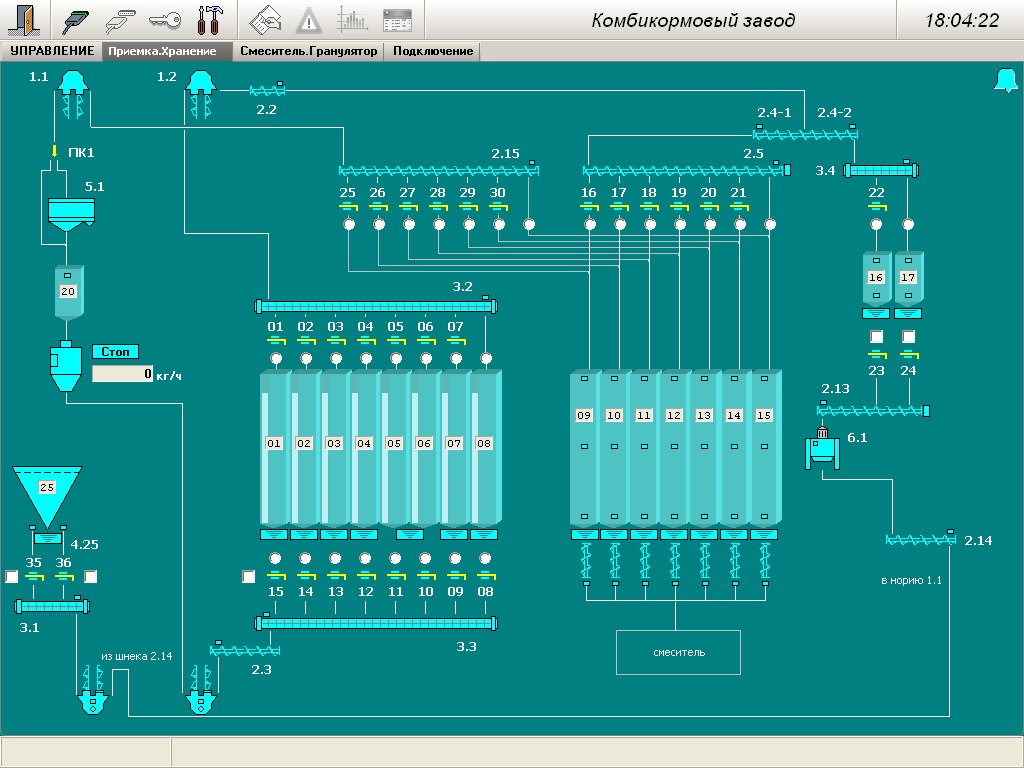Open the hammer and screwdriver settings
This screenshot has width=1024, height=768.
coord(209,20)
